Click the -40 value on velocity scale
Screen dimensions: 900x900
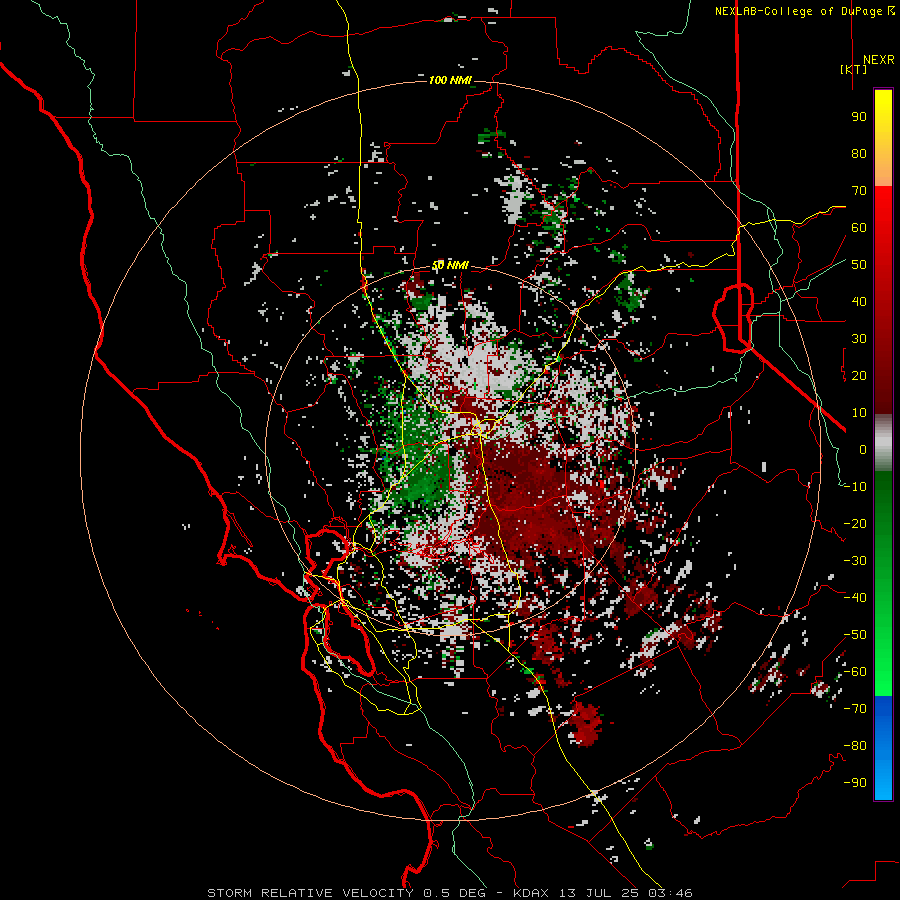pyautogui.click(x=855, y=598)
